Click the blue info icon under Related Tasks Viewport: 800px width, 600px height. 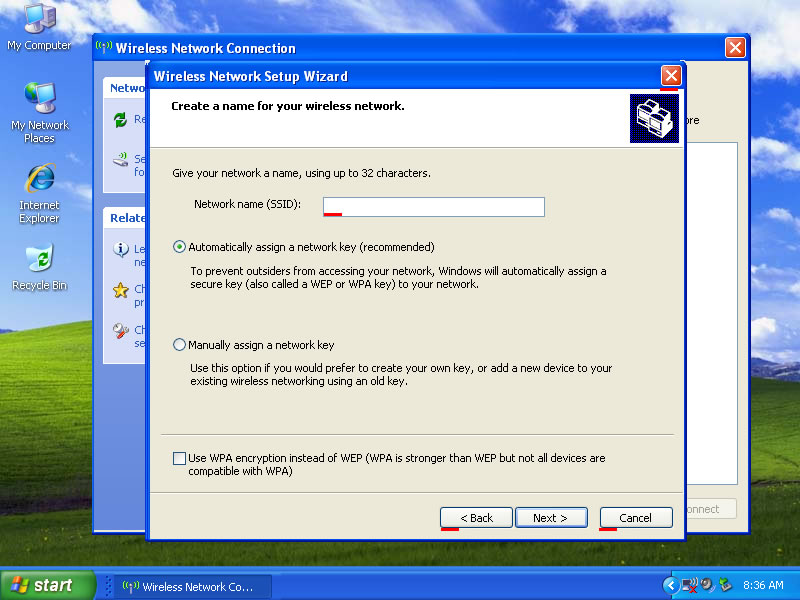click(120, 249)
